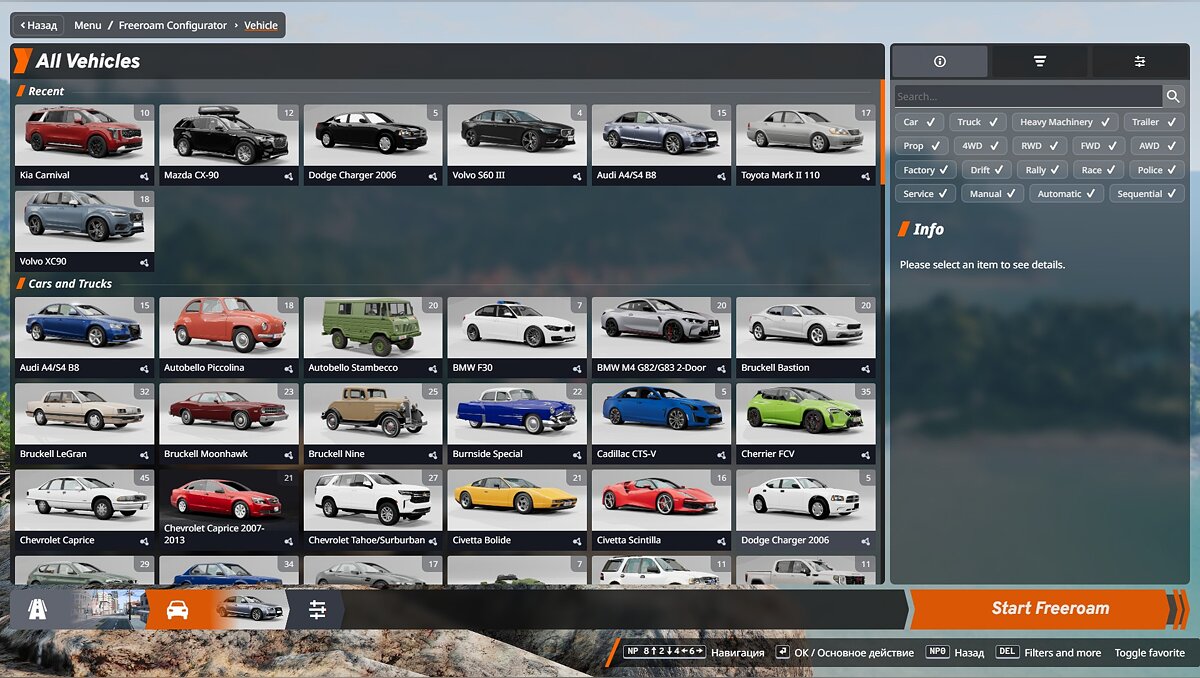
Task: Click the Toggle favorite hint
Action: click(1150, 653)
